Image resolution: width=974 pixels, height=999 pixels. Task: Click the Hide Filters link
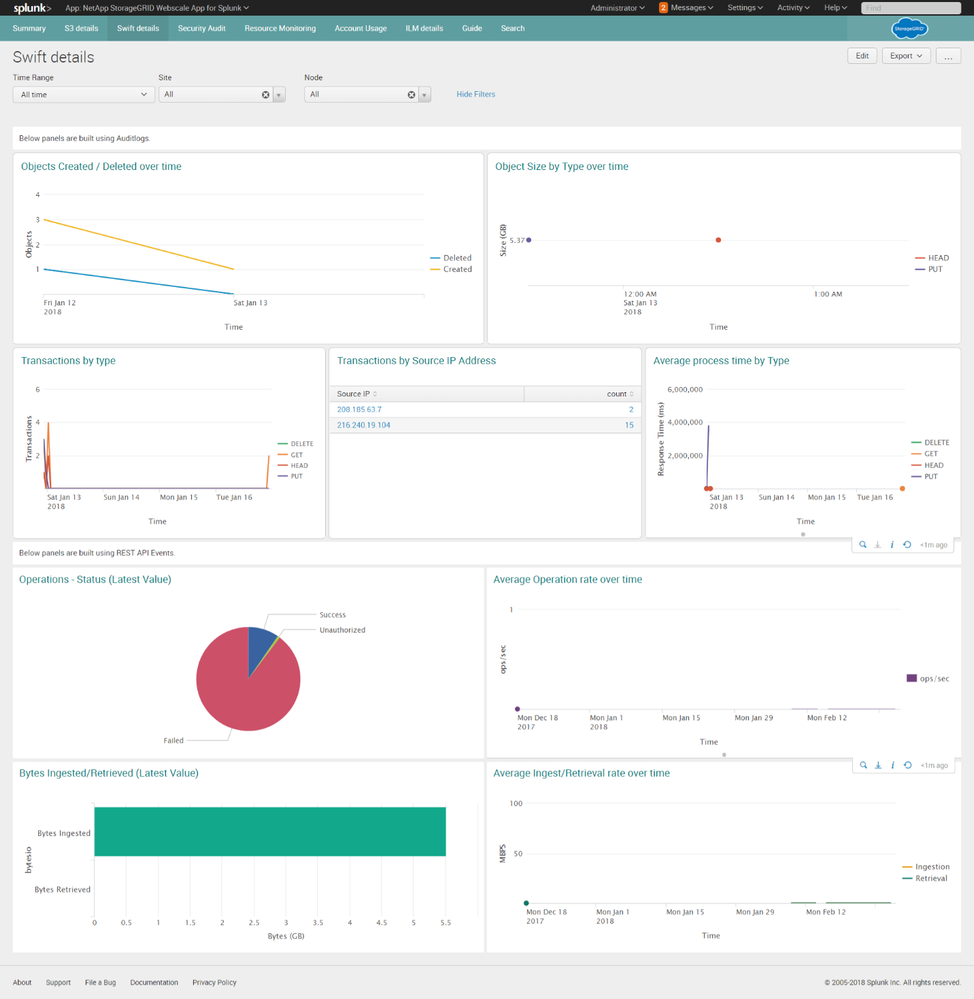click(x=476, y=95)
